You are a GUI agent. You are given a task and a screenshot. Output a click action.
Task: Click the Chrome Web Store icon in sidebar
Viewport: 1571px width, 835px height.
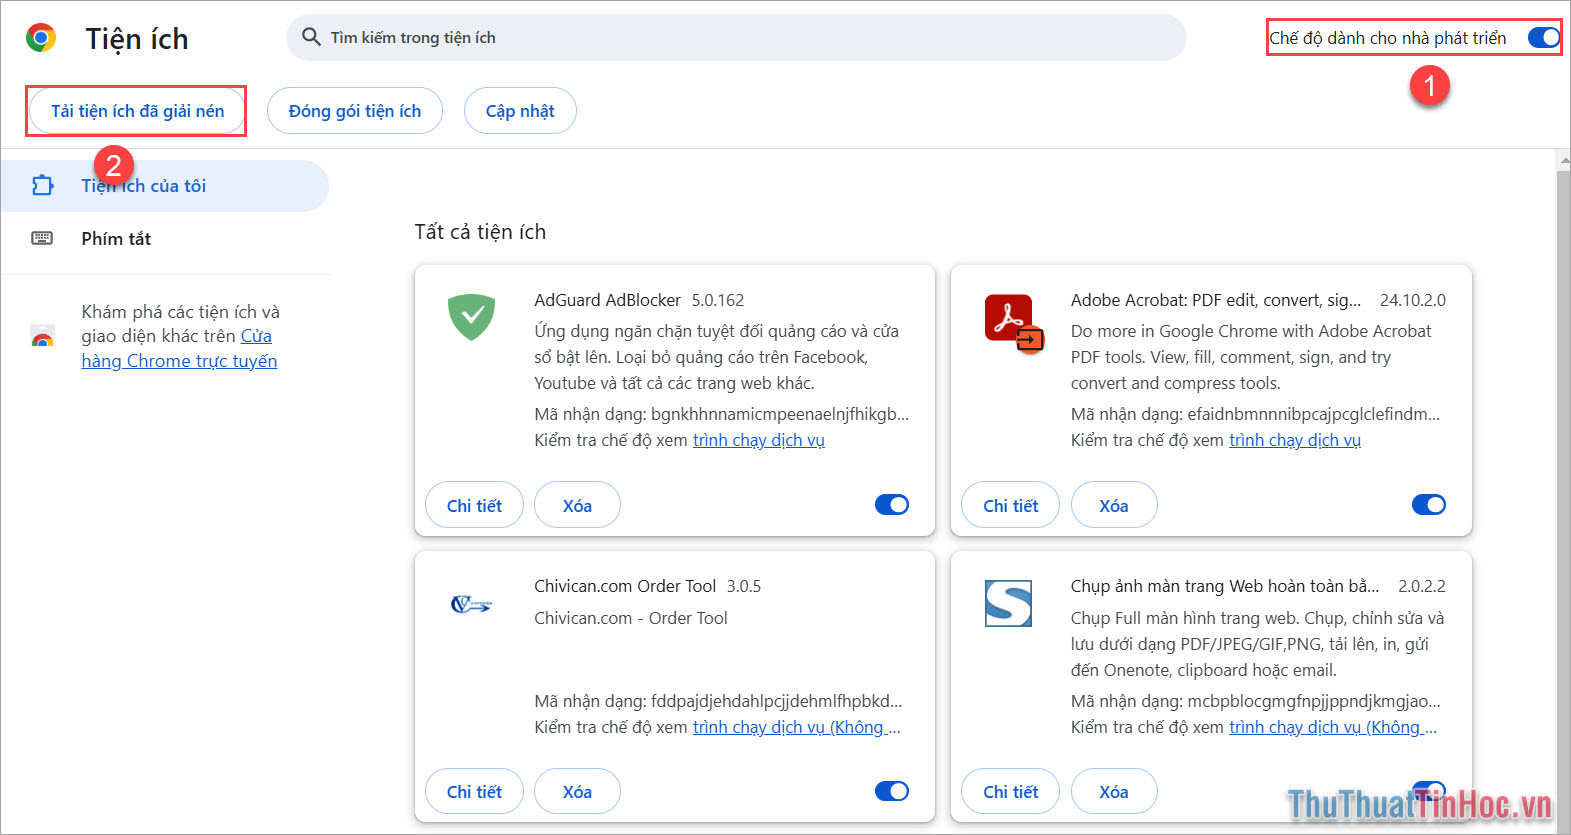click(42, 337)
